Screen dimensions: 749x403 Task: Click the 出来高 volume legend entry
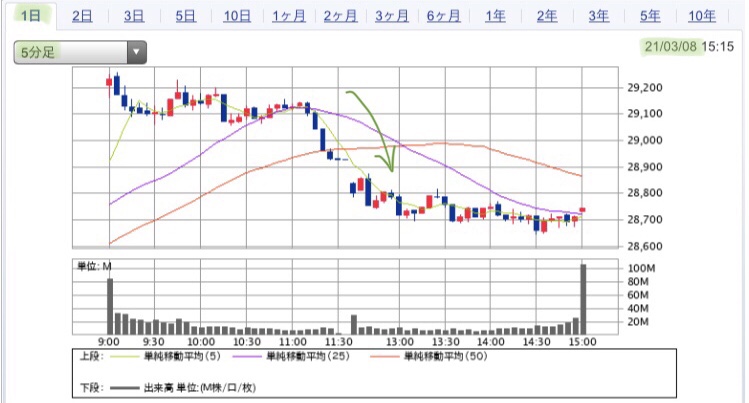(x=183, y=388)
